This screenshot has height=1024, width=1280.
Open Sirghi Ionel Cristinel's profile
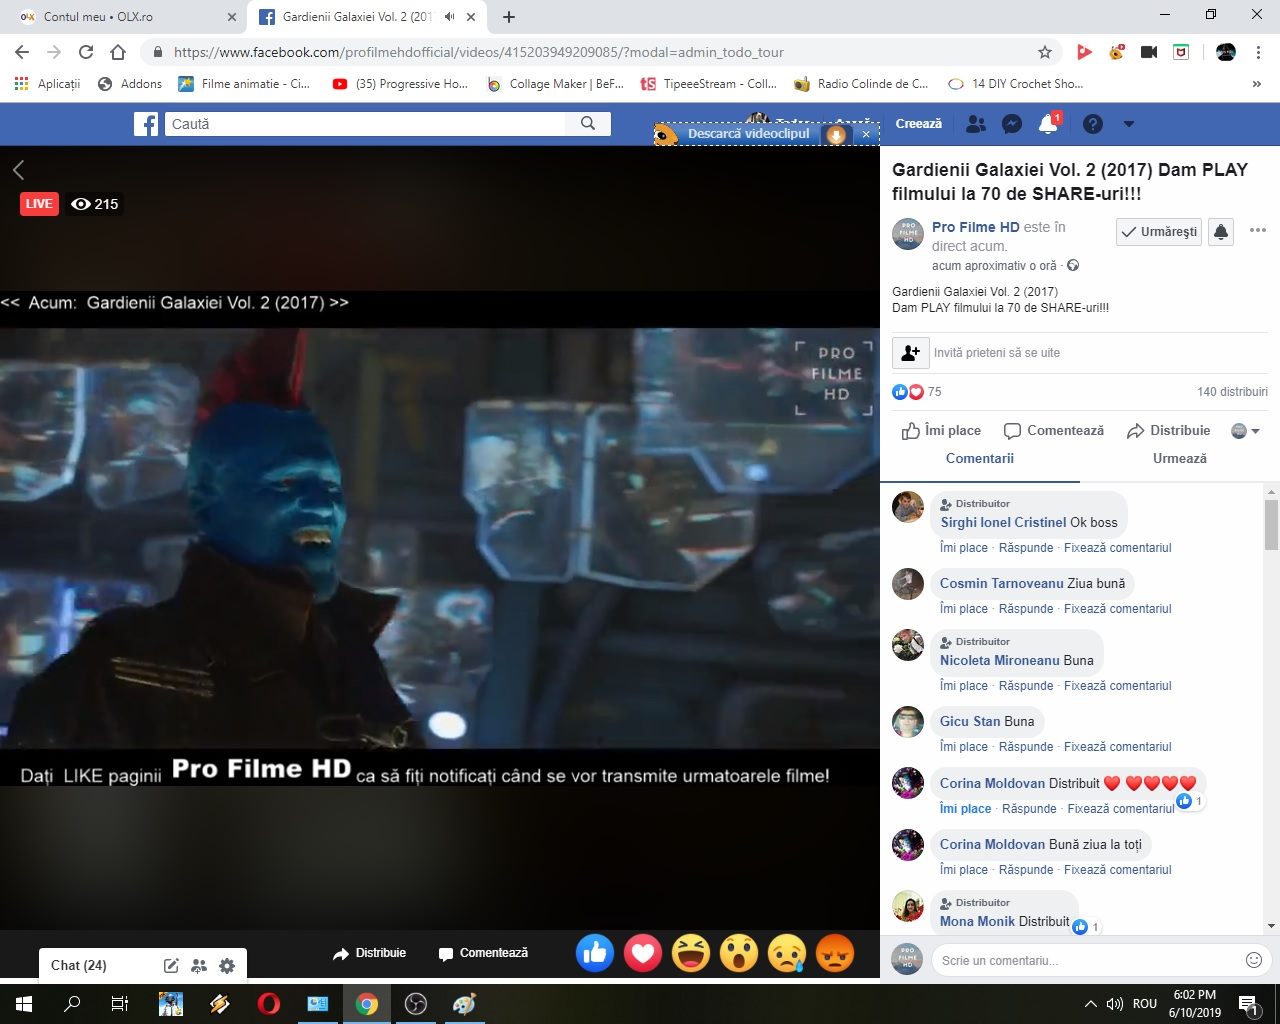click(x=1003, y=522)
